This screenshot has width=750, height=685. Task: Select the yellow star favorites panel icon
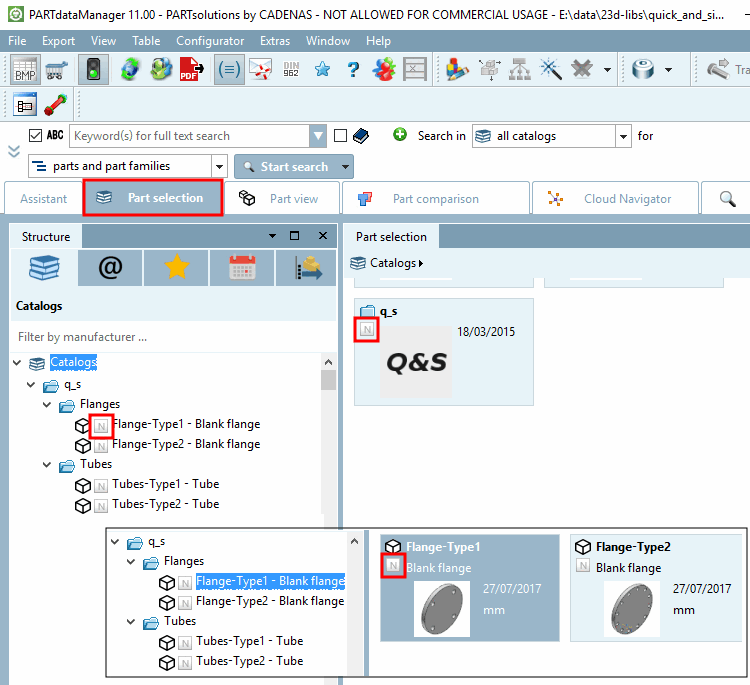tap(176, 268)
